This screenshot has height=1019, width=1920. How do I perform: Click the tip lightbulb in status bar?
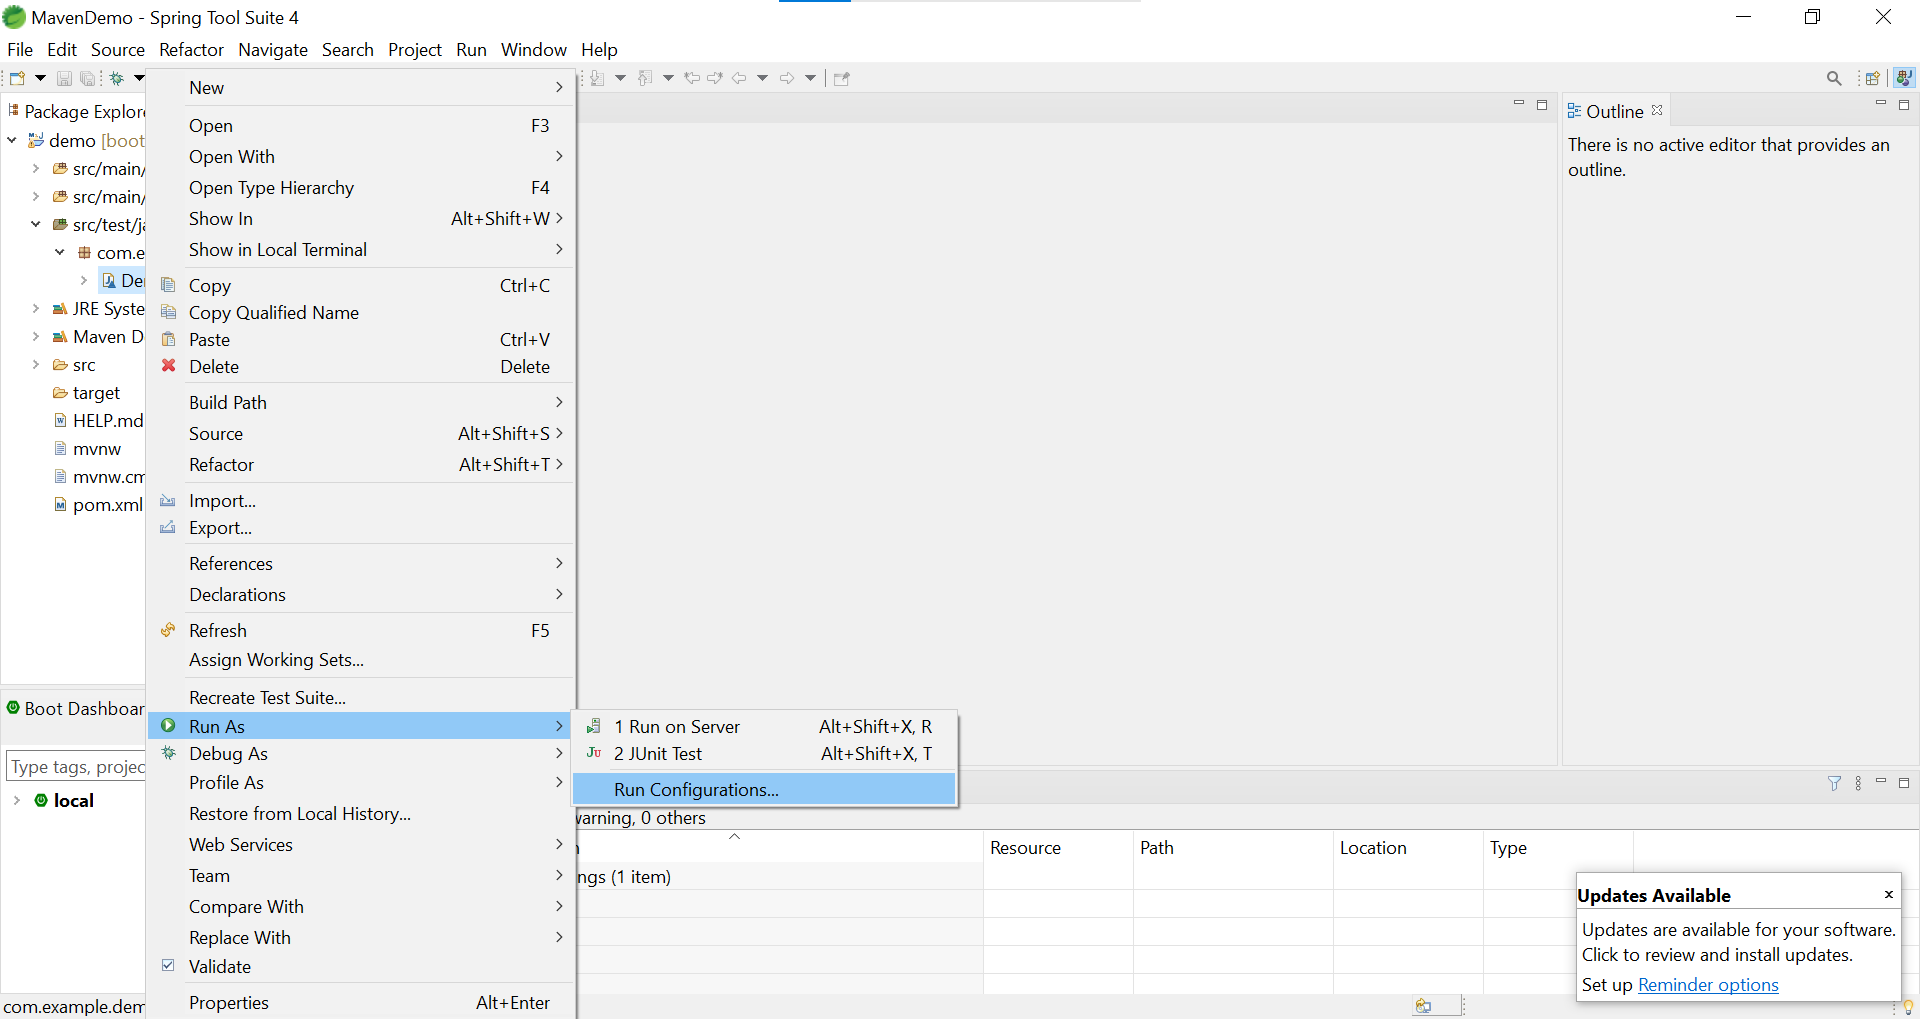(1908, 1007)
